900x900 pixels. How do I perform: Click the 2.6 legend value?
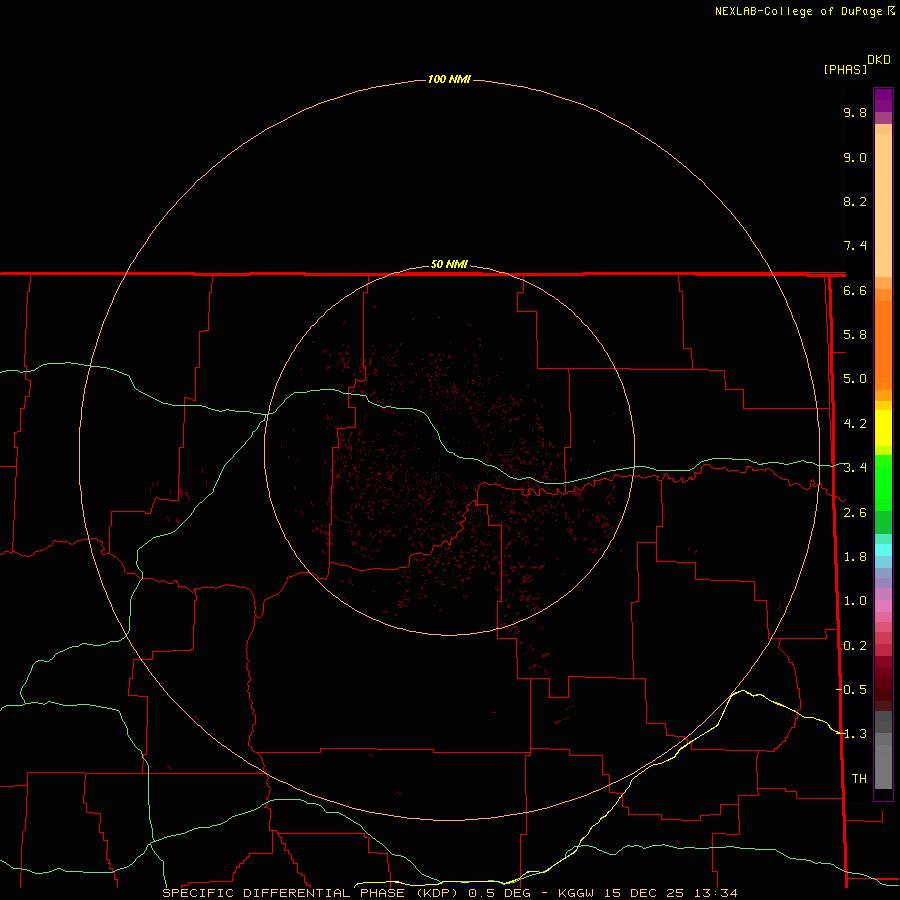click(855, 513)
